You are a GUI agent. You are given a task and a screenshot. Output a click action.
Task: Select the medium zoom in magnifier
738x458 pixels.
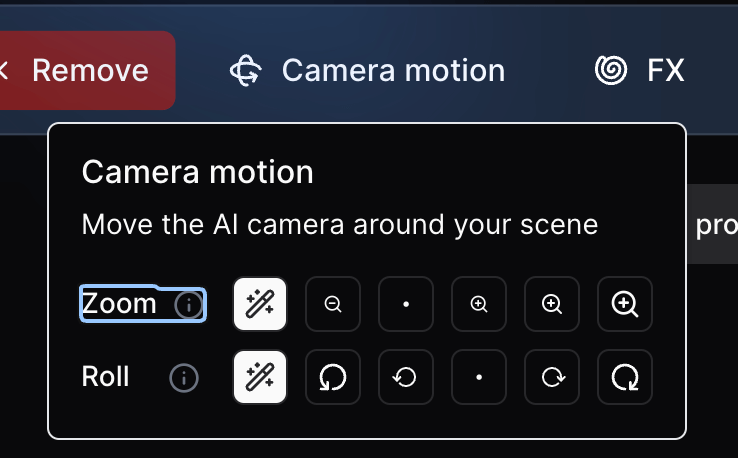click(x=552, y=304)
